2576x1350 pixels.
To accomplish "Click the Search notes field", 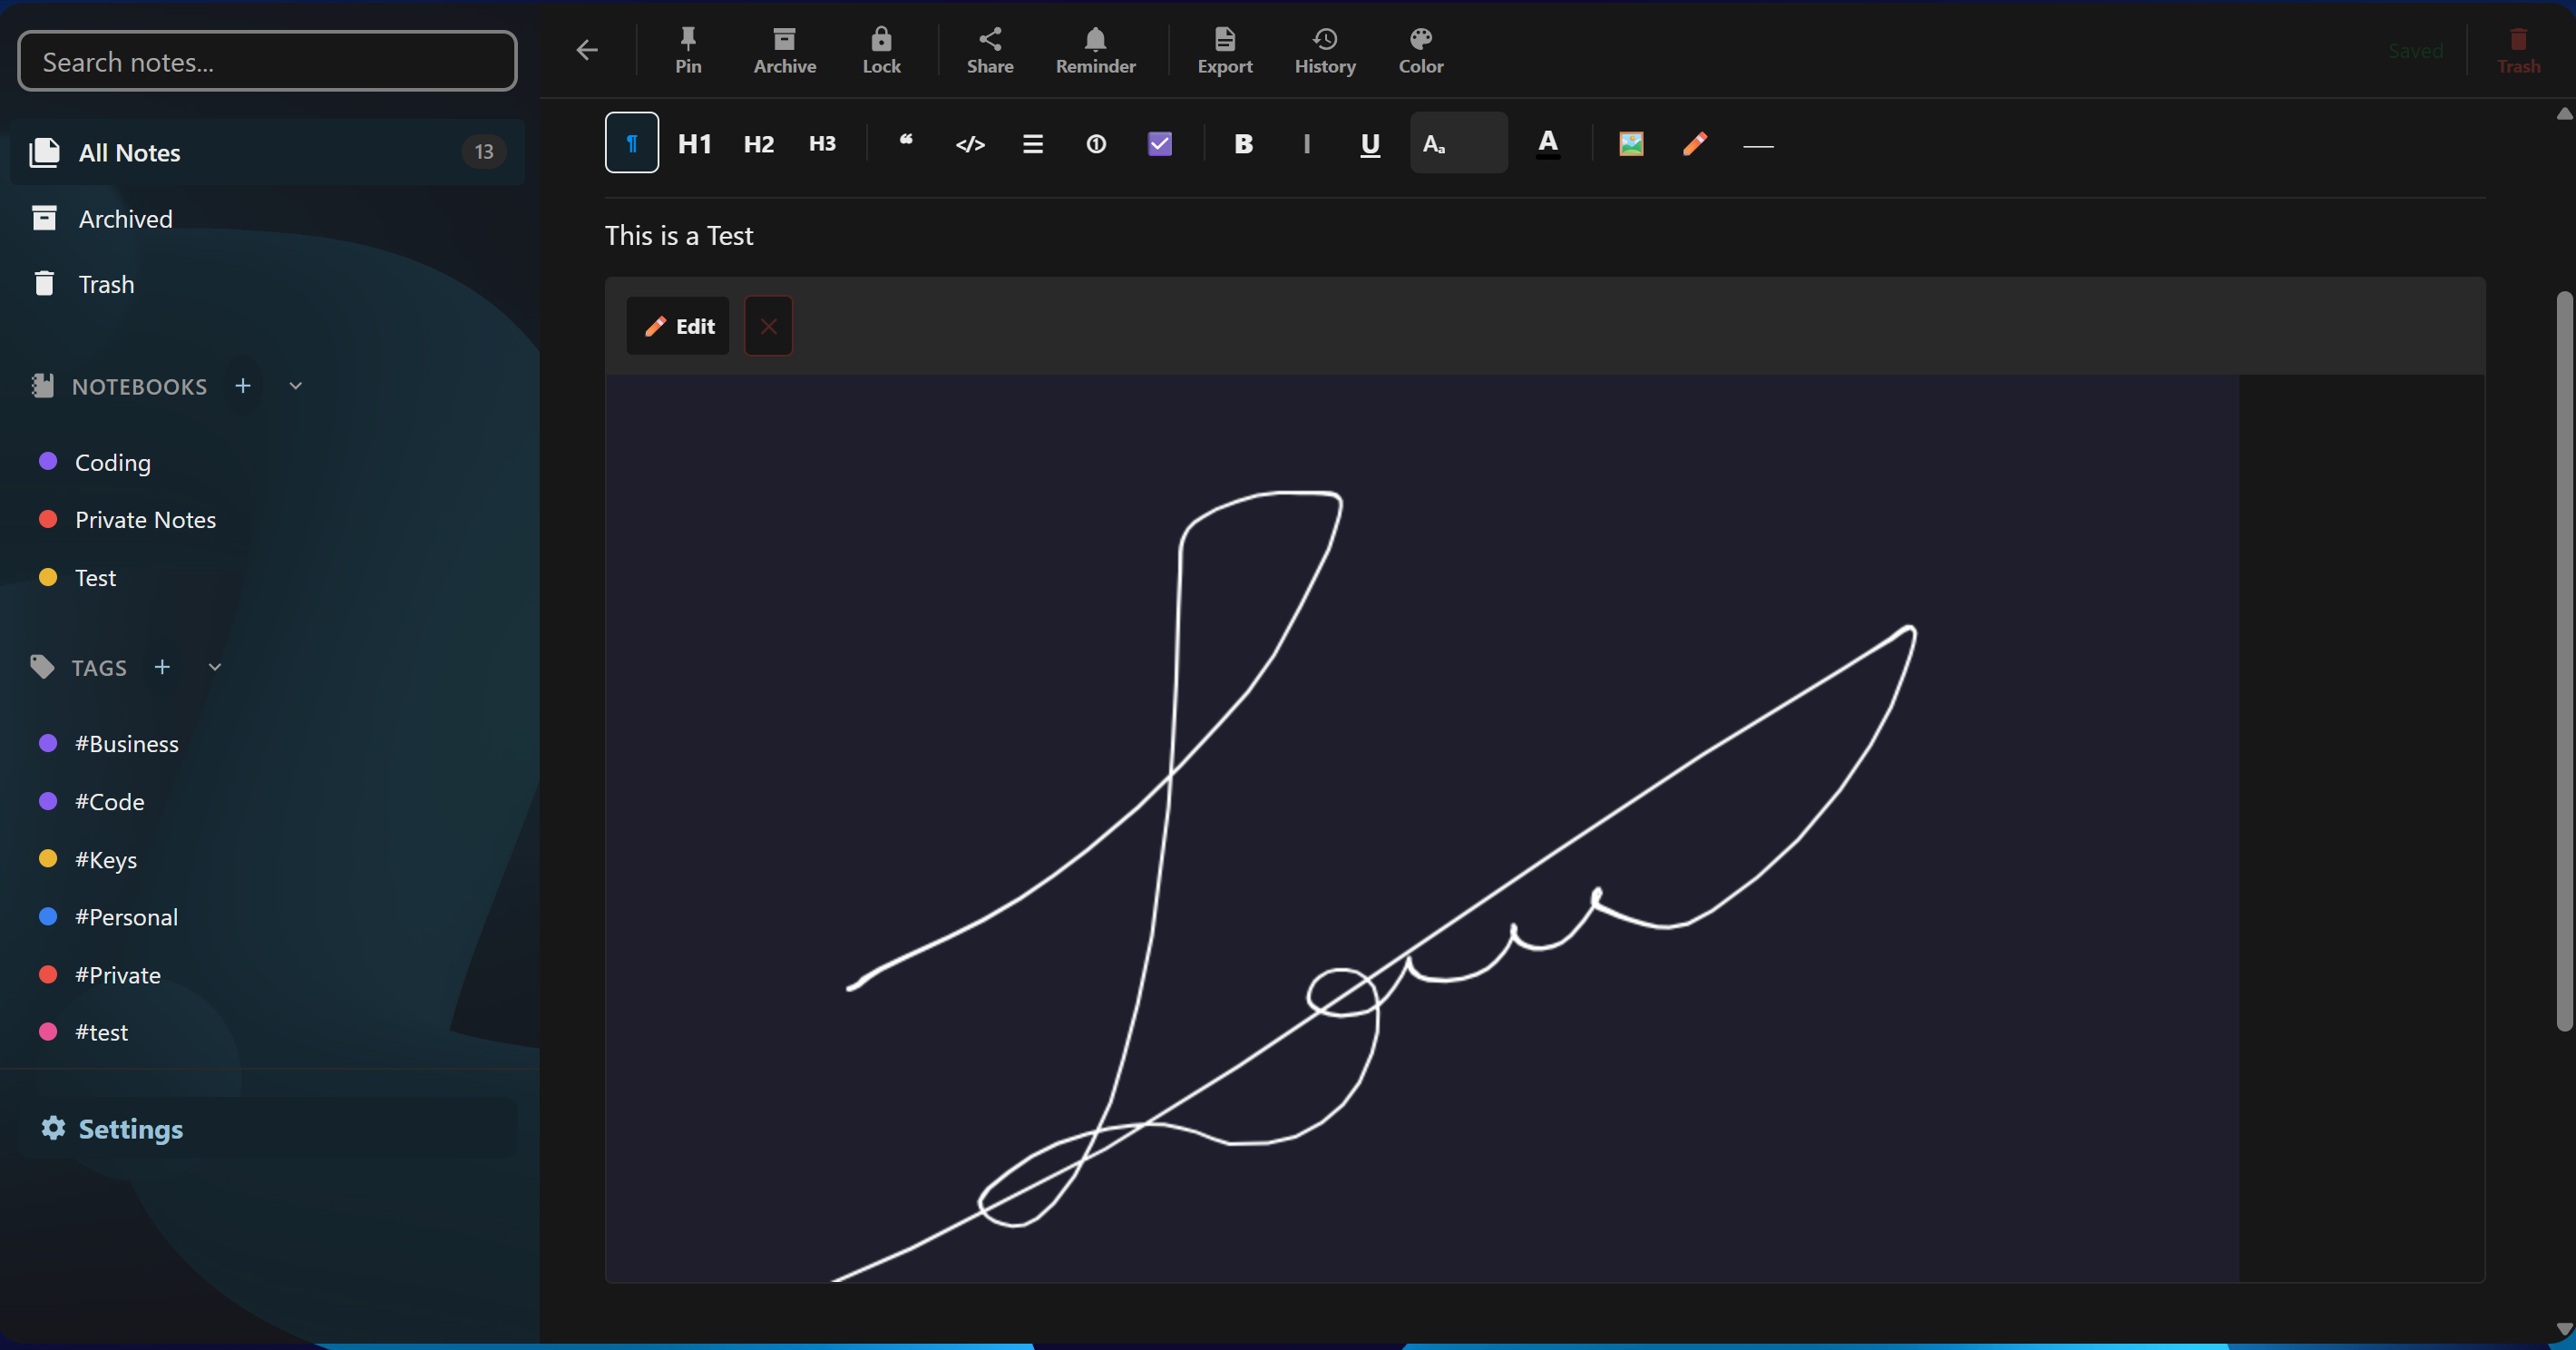I will click(x=267, y=62).
